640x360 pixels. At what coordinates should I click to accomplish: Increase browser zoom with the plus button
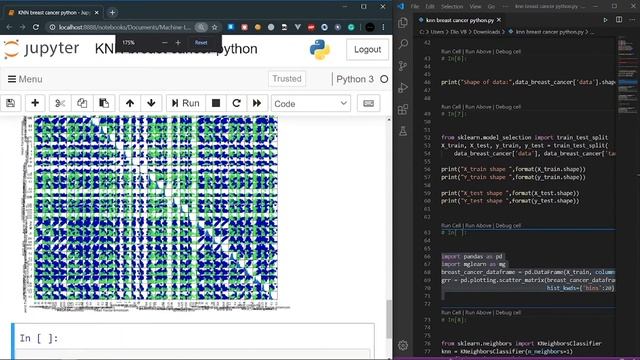tap(178, 42)
